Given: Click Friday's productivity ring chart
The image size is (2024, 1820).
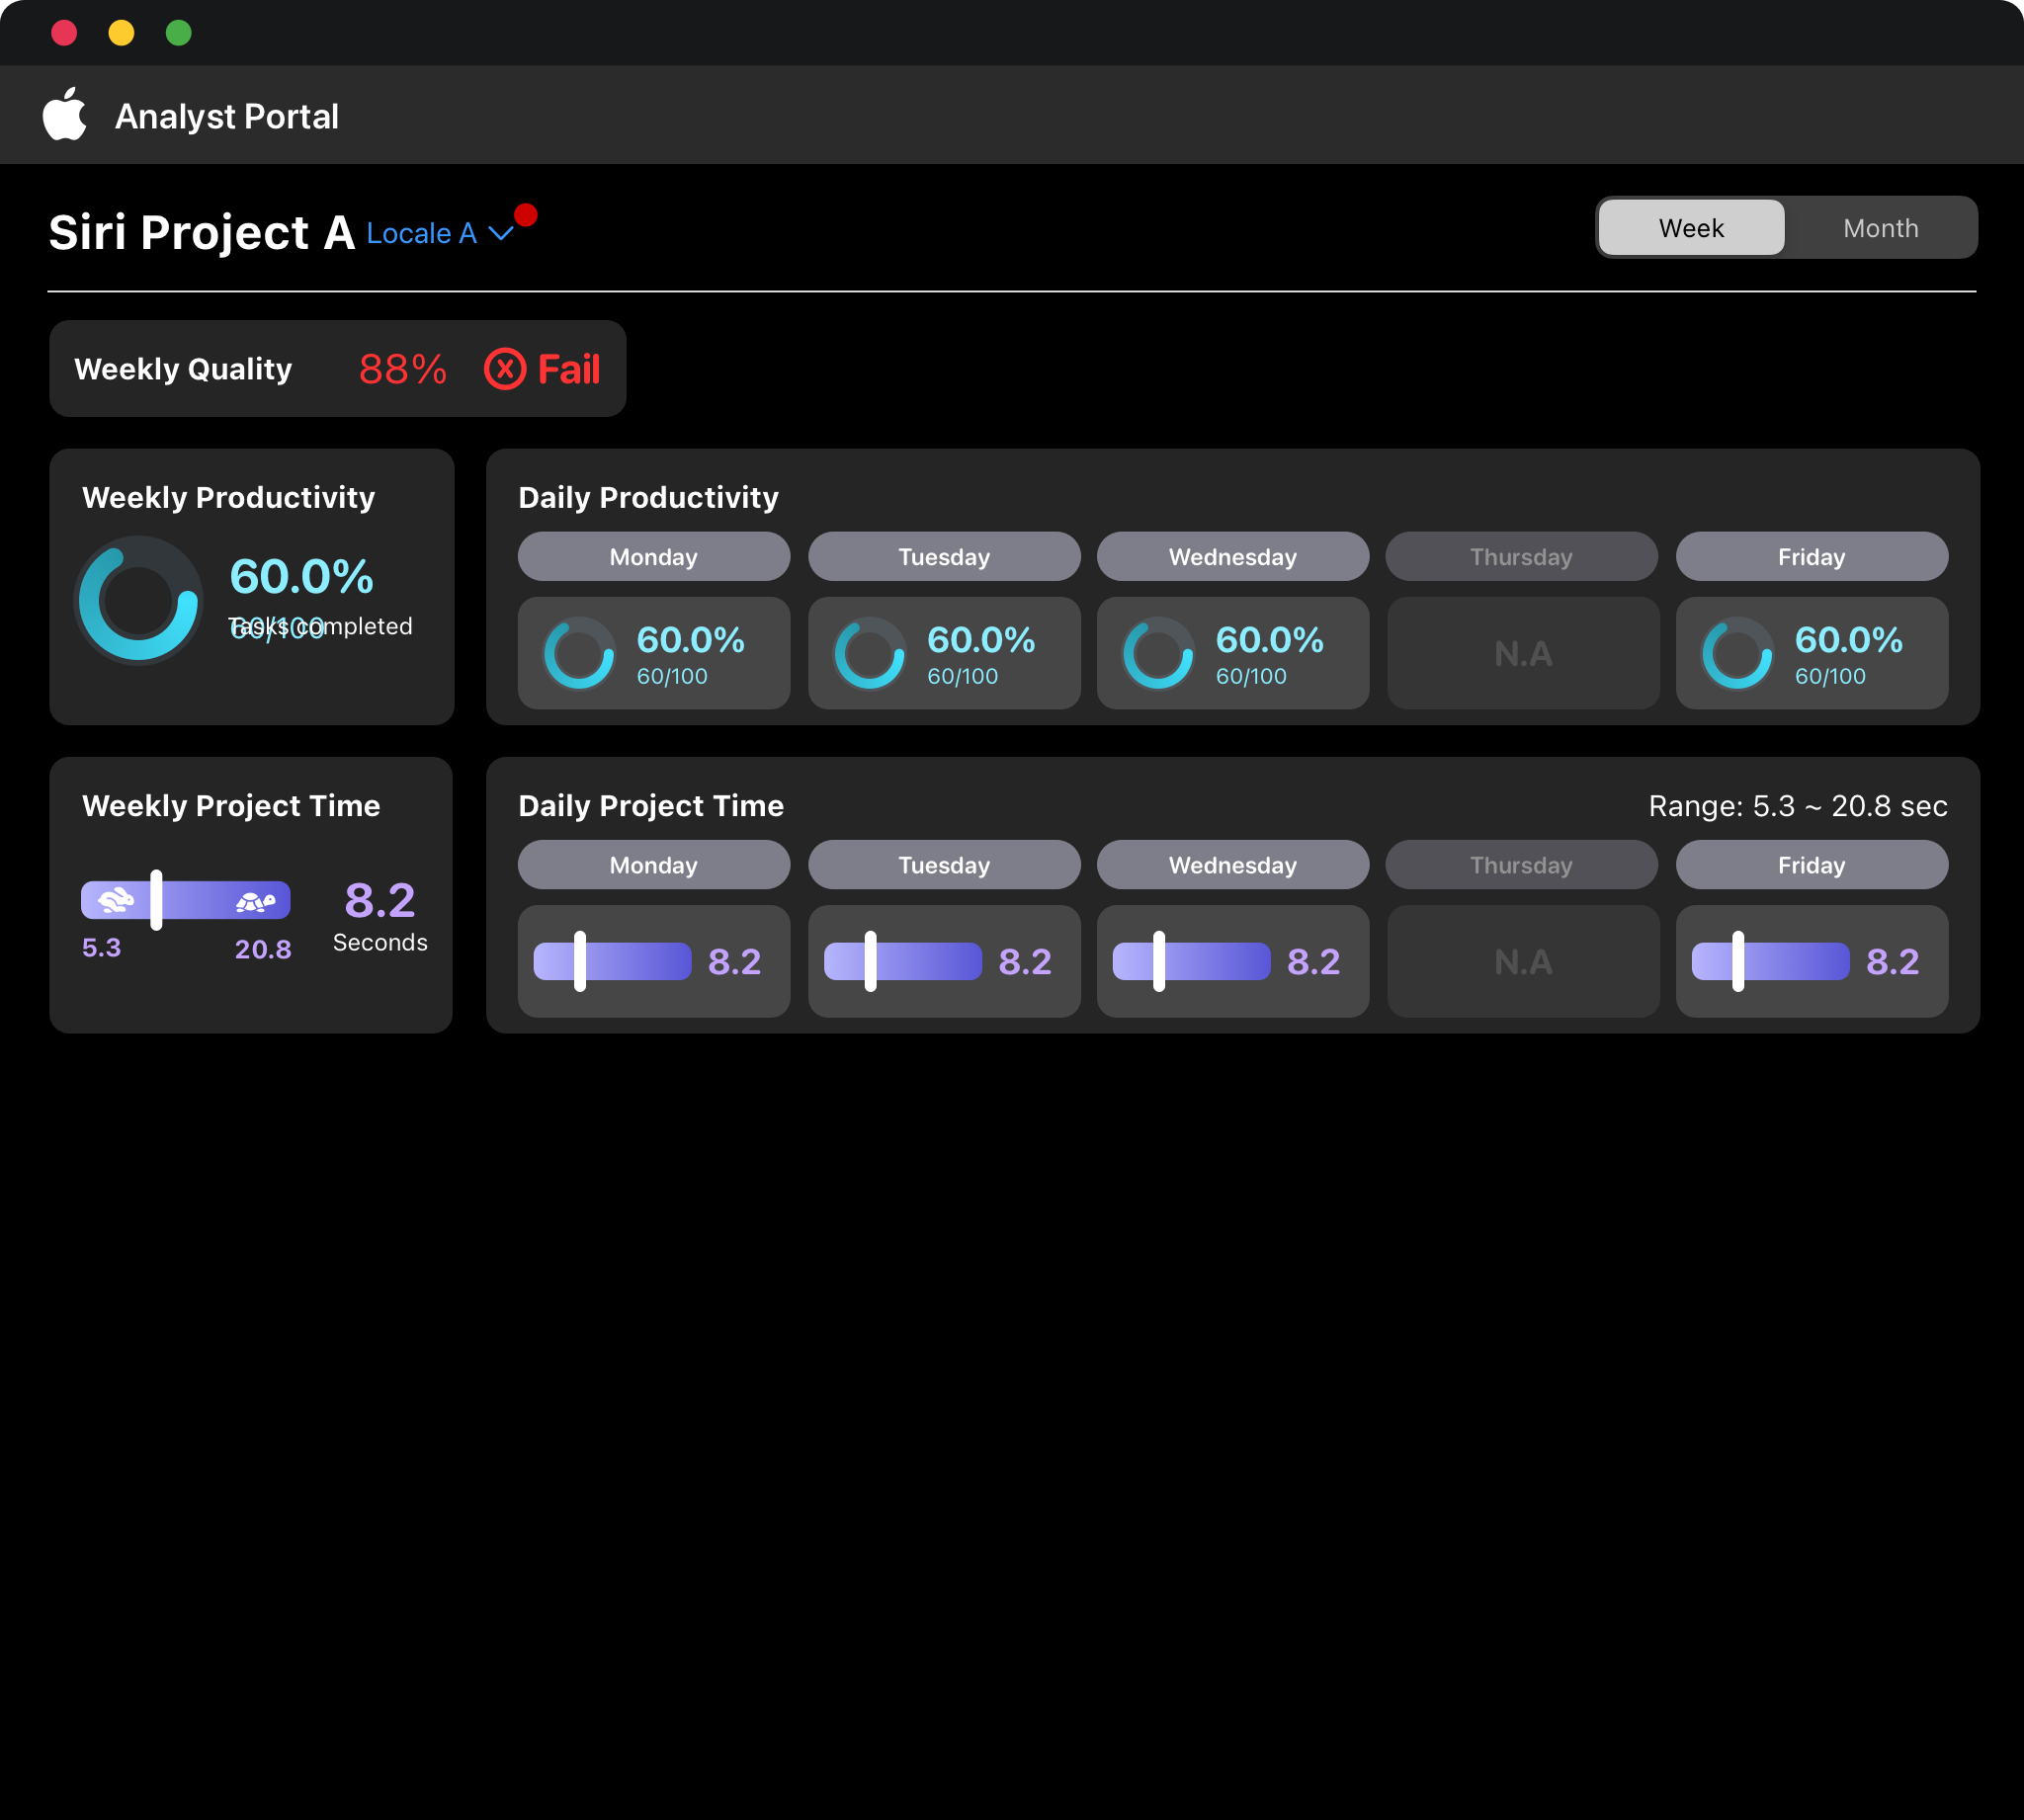Looking at the screenshot, I should tap(1737, 653).
